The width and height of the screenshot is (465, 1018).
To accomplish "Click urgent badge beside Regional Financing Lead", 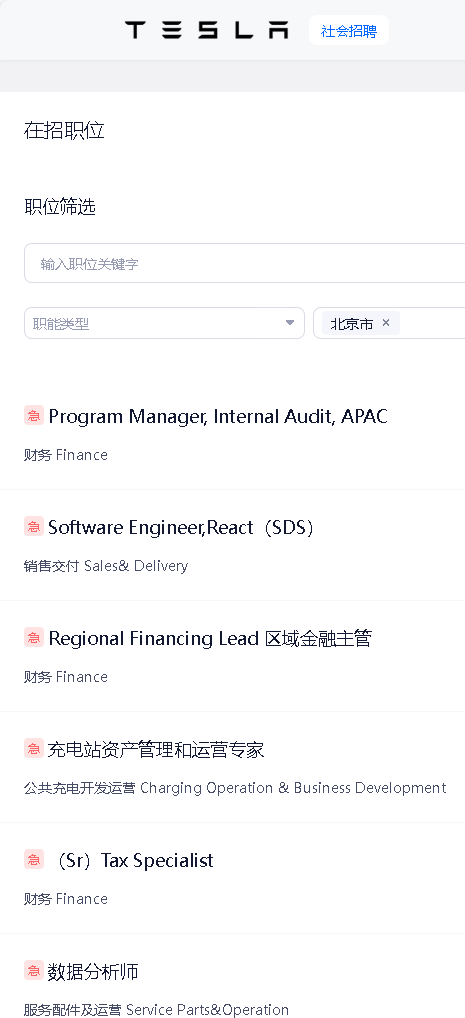I will [34, 638].
